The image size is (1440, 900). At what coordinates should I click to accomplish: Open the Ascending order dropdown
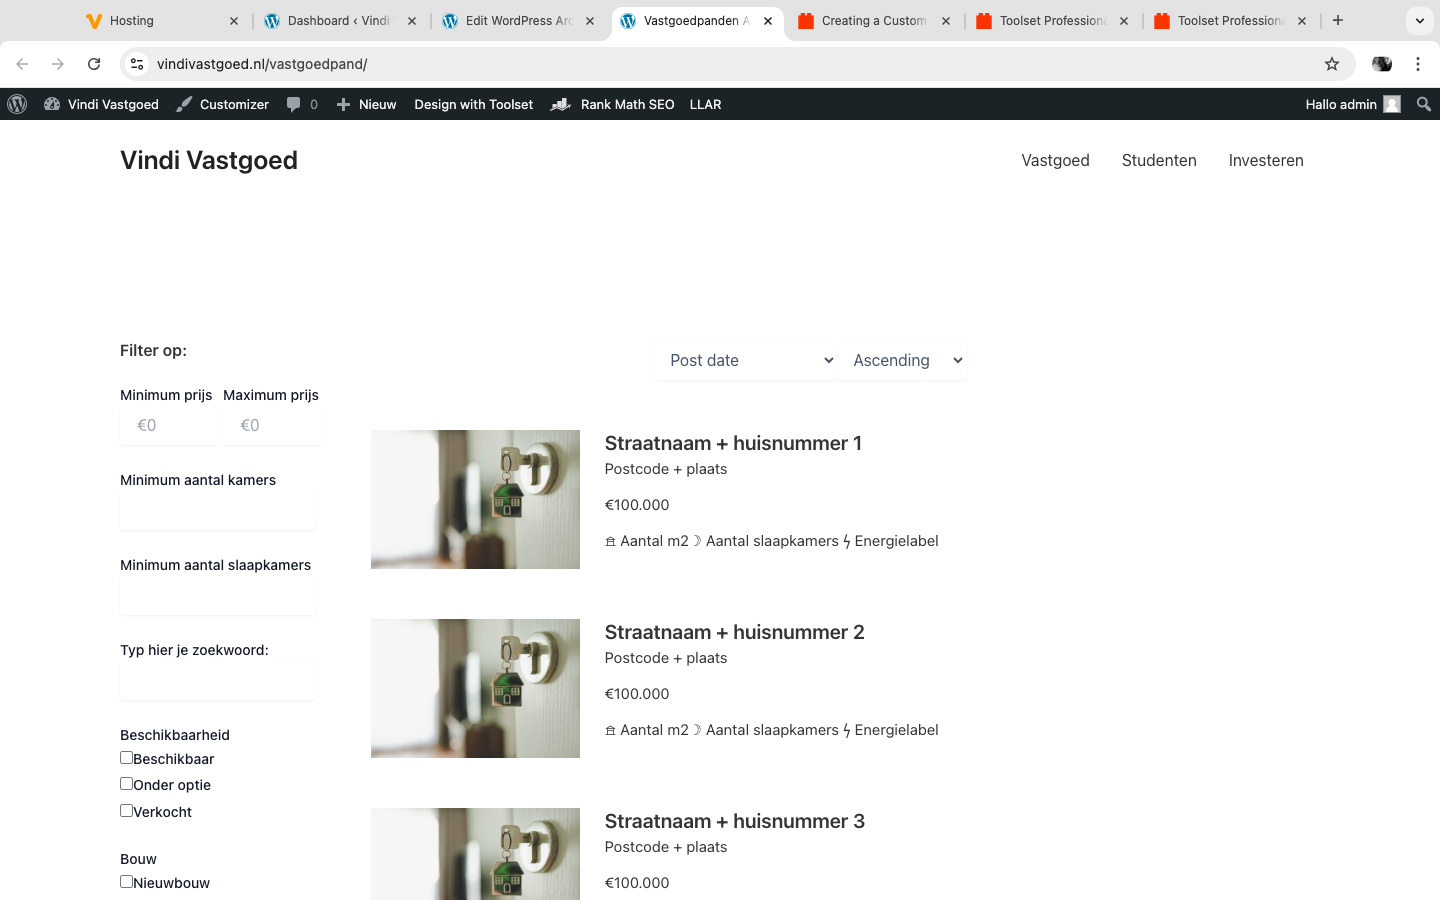903,360
